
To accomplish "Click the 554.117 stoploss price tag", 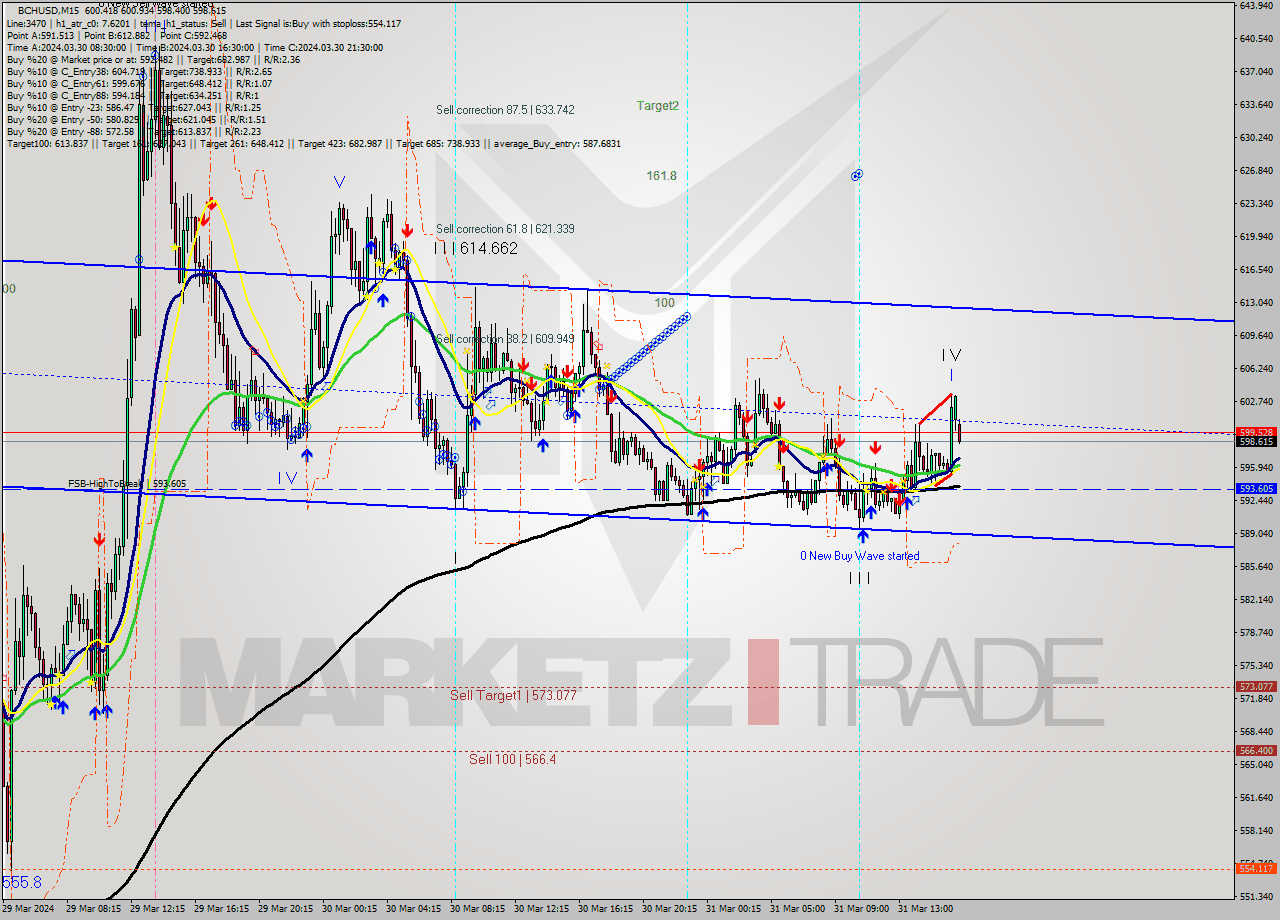I will tap(1256, 868).
